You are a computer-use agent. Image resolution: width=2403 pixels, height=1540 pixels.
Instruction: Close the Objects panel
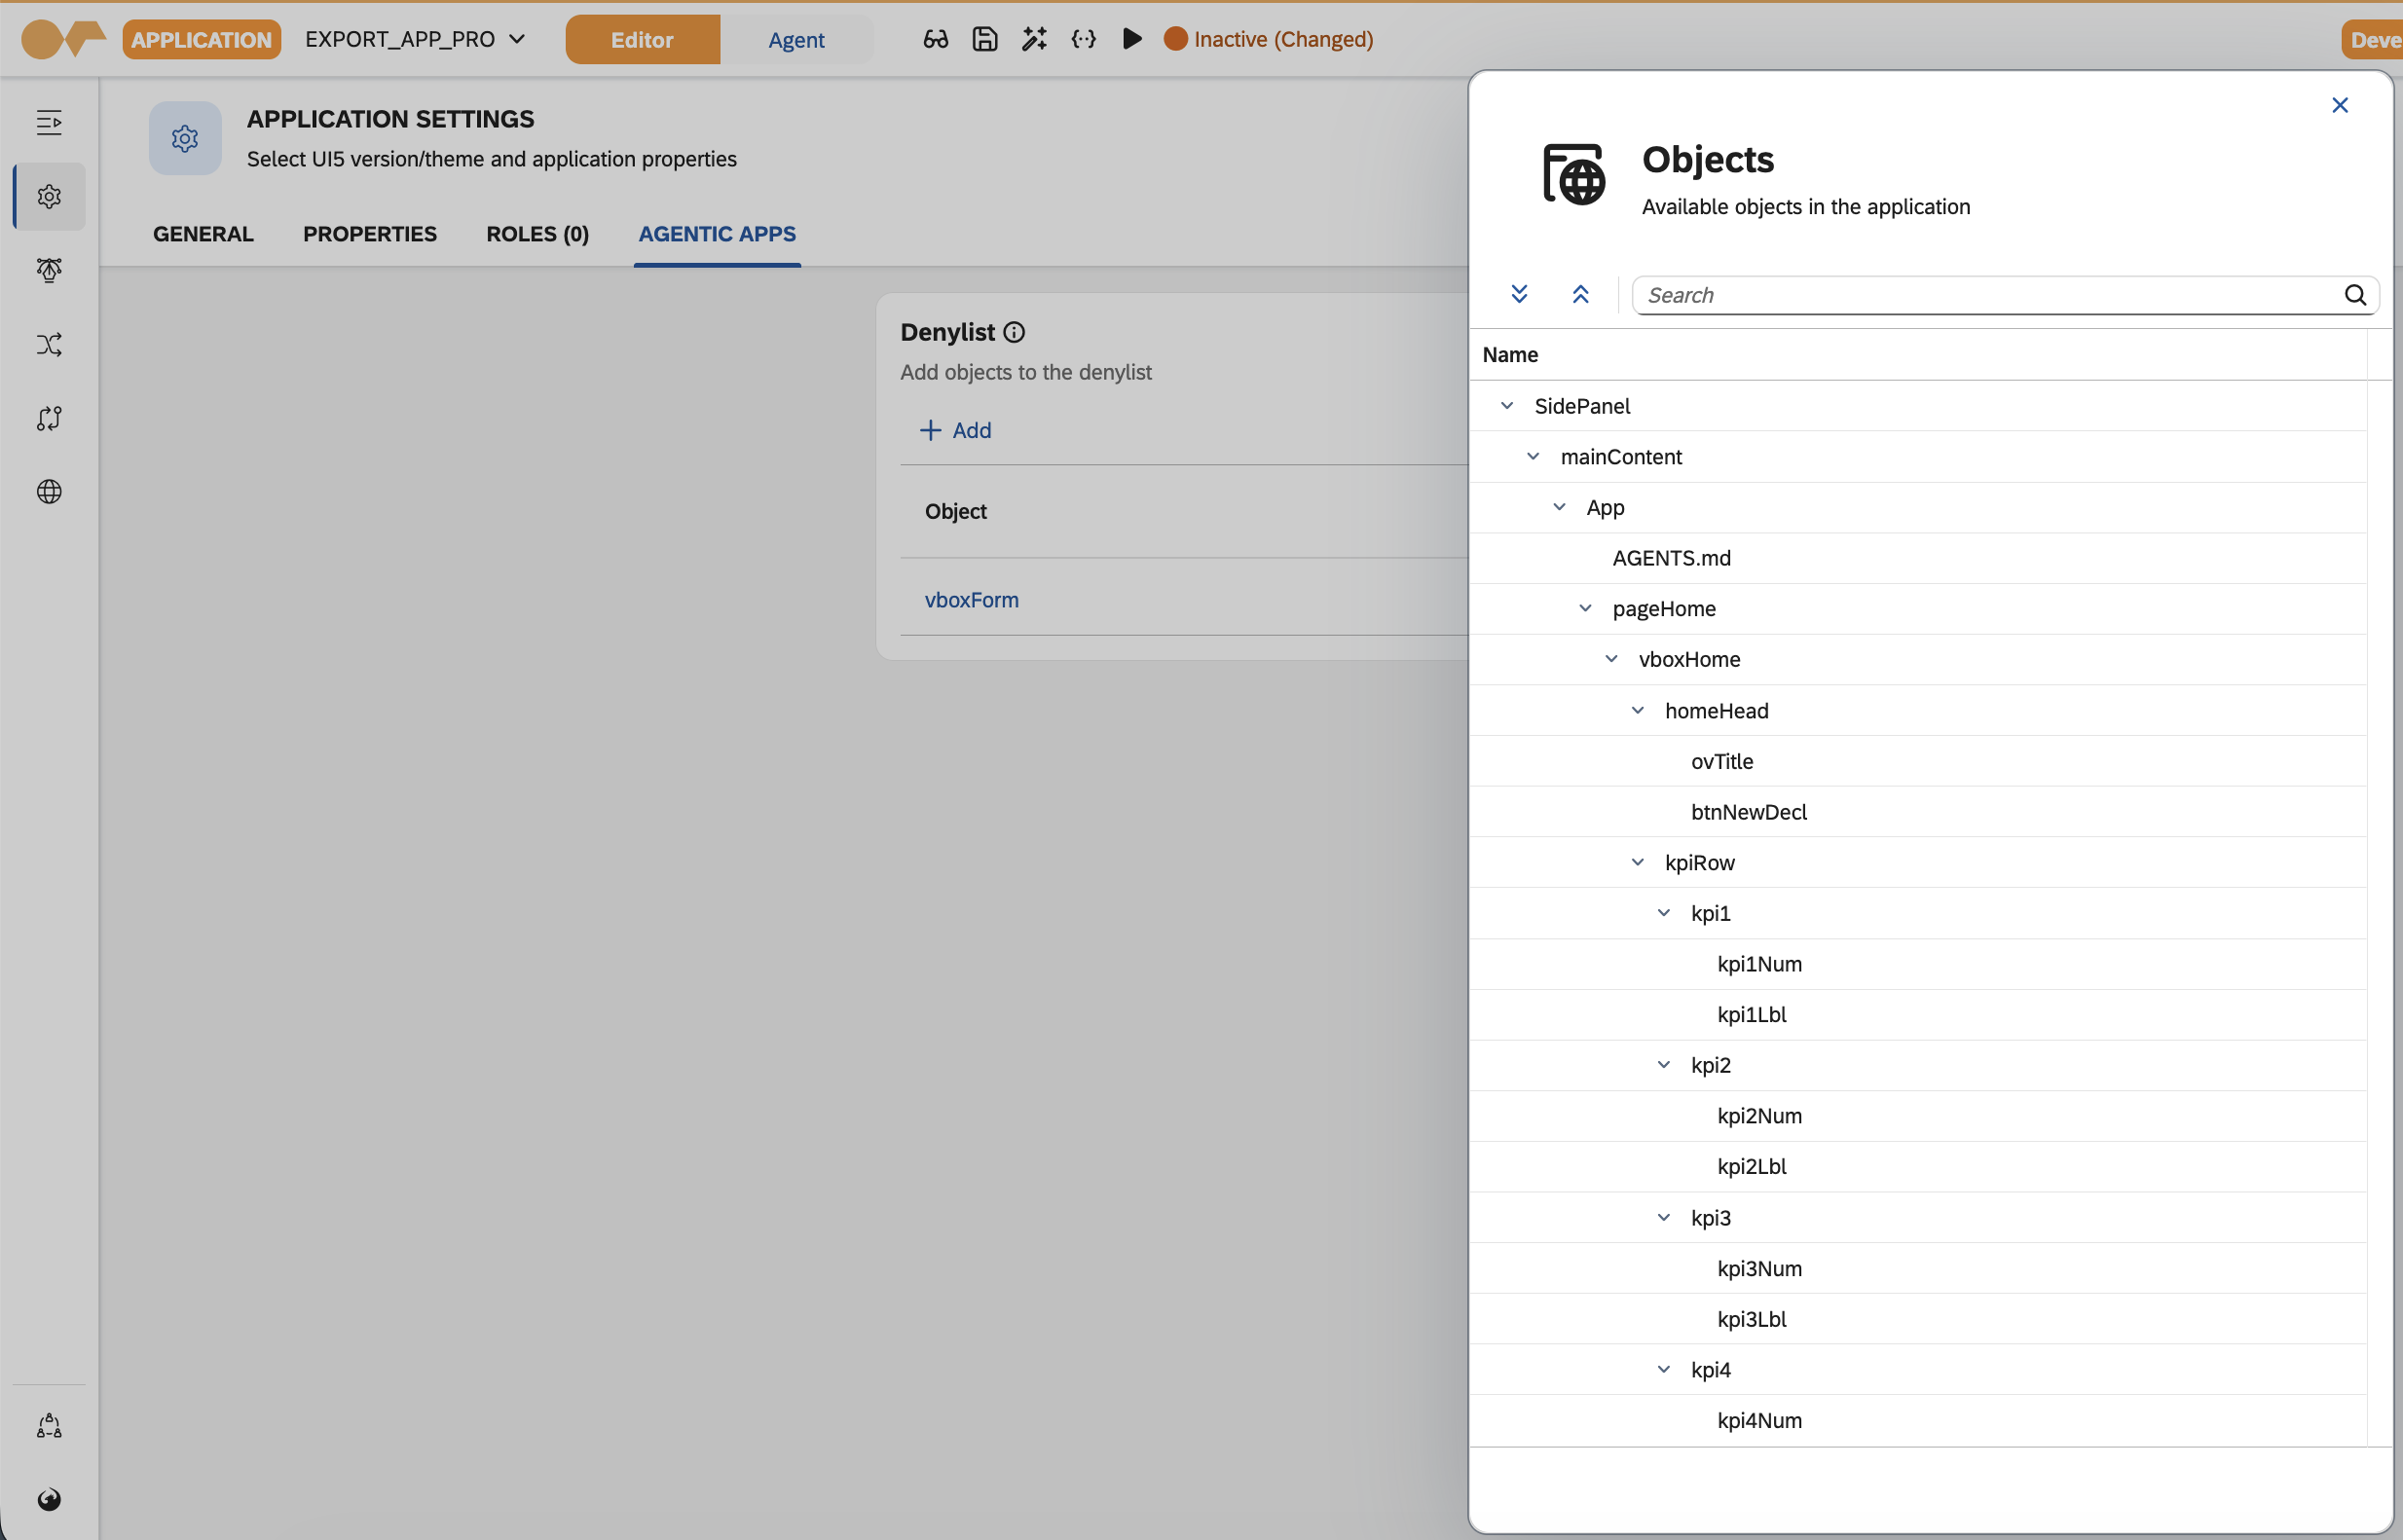(2340, 105)
